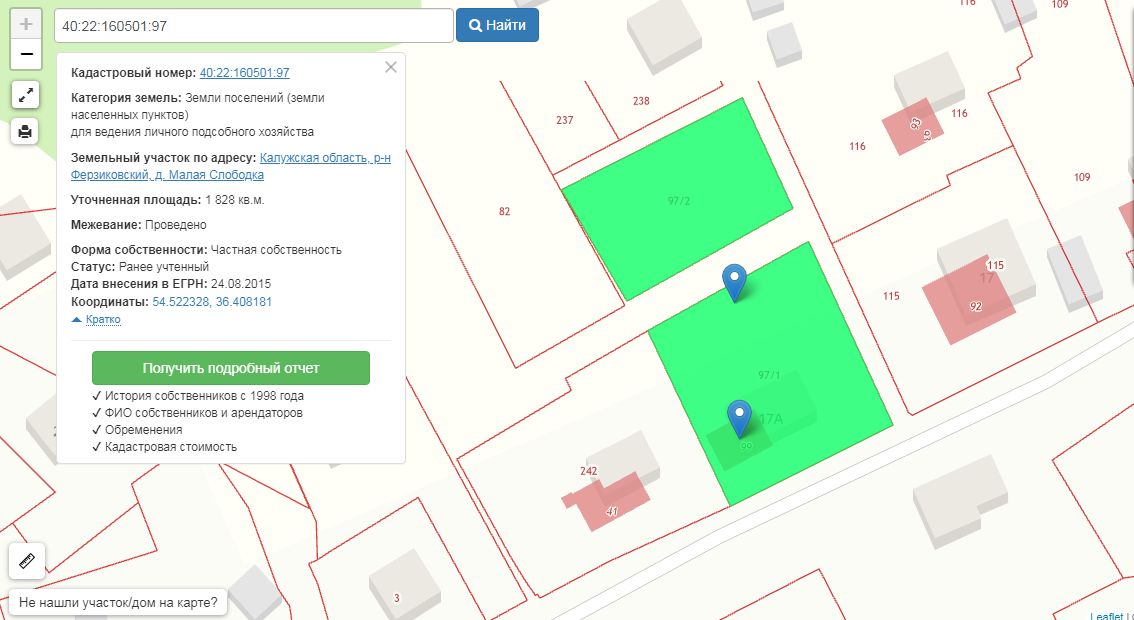Select red building 92 on map
The image size is (1134, 620).
point(967,298)
